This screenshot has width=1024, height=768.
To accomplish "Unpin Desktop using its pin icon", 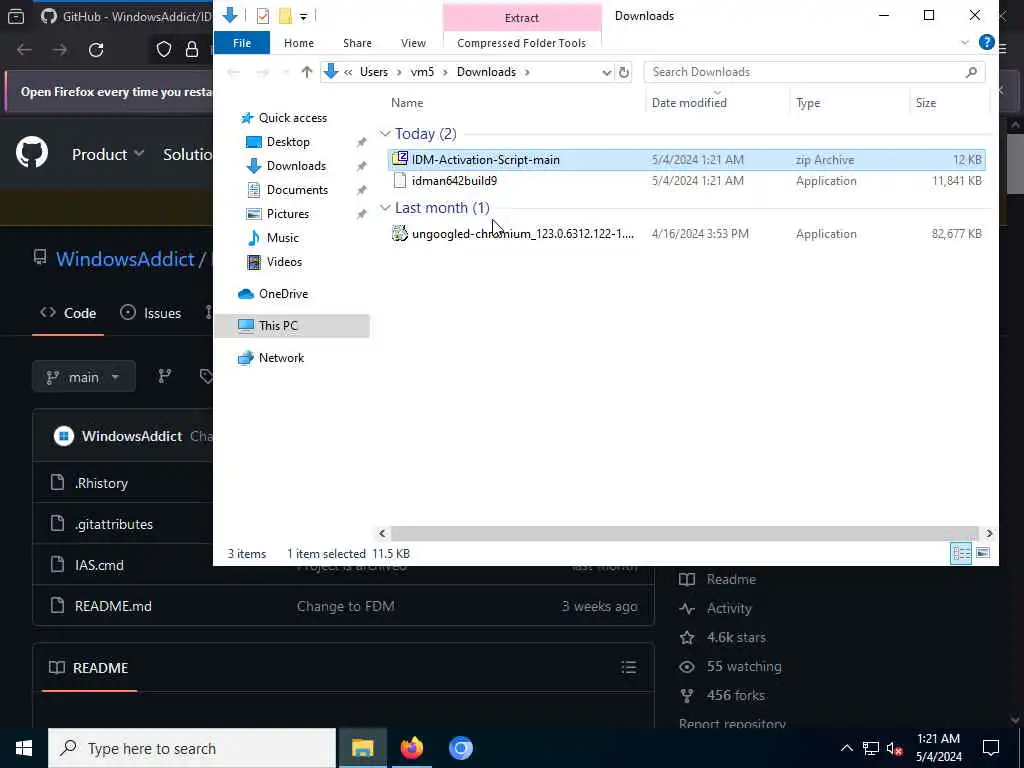I will click(361, 142).
